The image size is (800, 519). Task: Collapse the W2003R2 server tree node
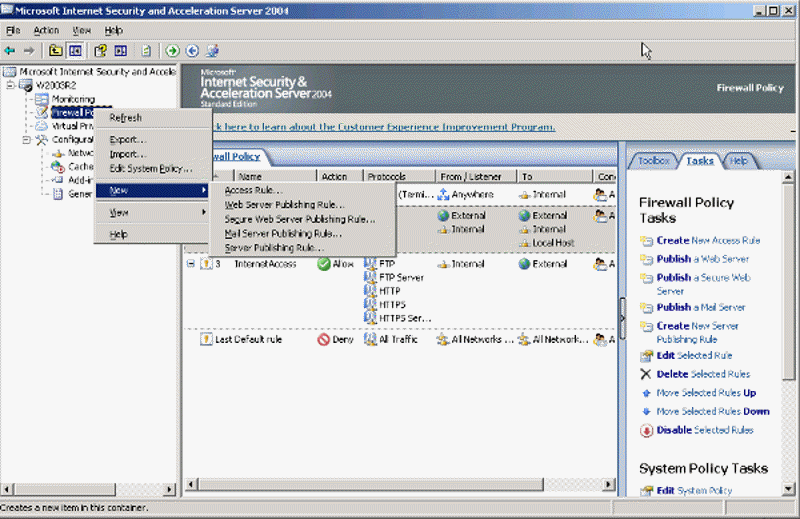pyautogui.click(x=11, y=85)
